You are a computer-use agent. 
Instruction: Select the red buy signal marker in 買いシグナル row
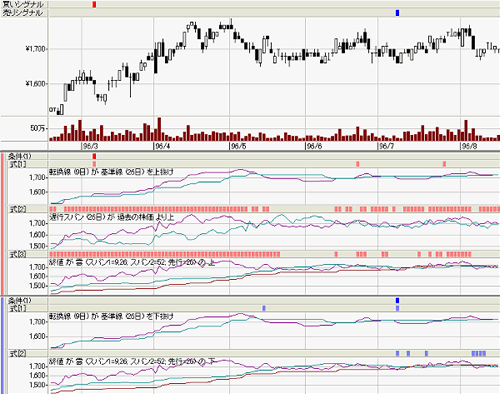94,4
